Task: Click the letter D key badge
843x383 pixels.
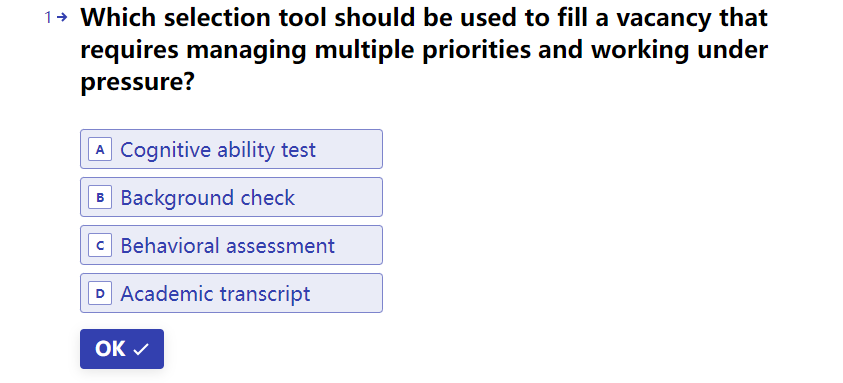Action: [100, 294]
